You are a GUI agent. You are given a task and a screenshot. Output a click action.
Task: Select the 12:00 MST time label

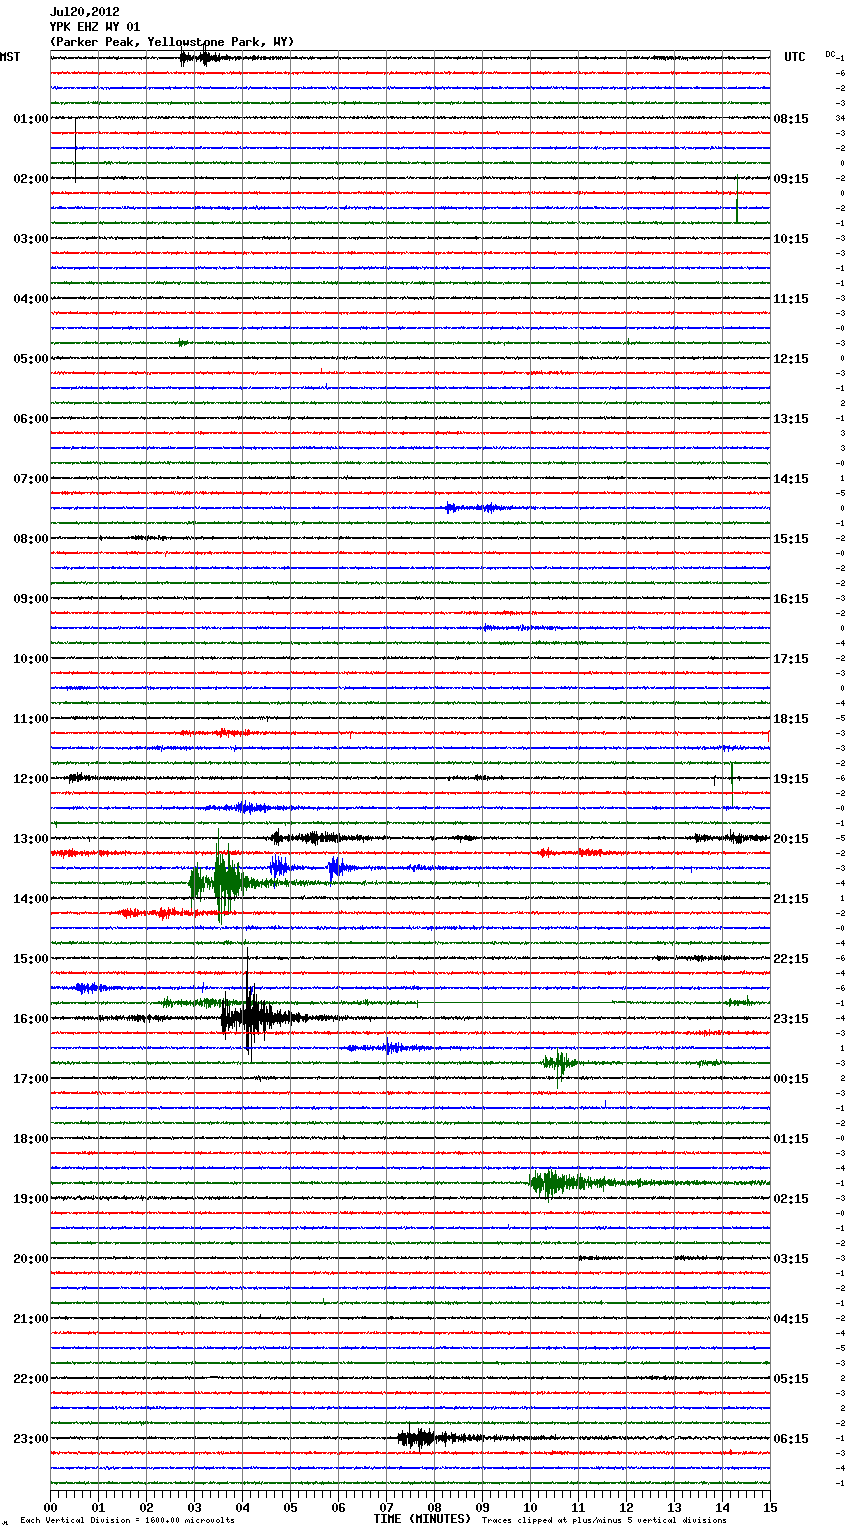pyautogui.click(x=31, y=779)
